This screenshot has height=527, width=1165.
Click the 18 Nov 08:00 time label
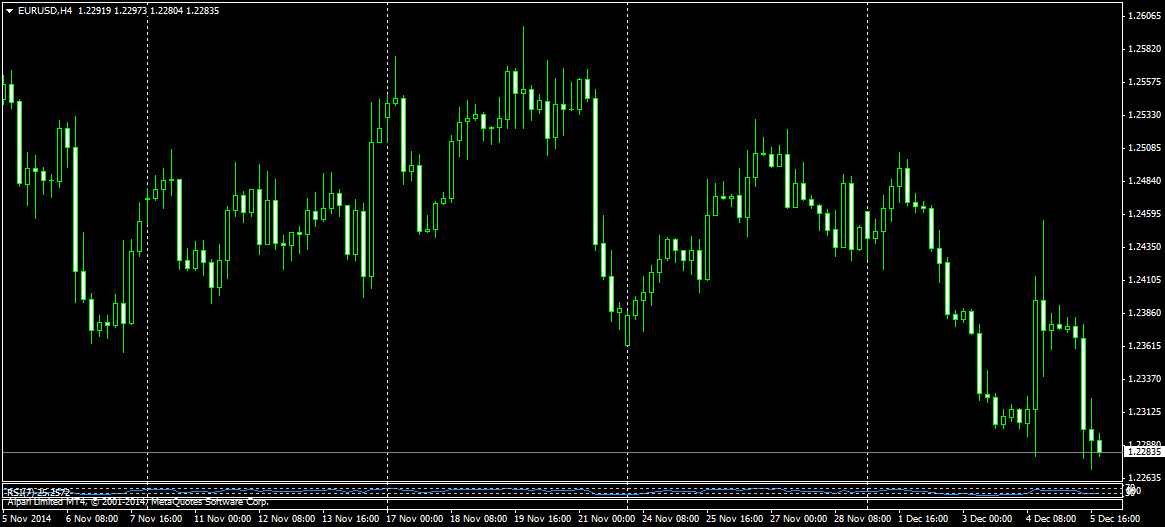pyautogui.click(x=476, y=518)
